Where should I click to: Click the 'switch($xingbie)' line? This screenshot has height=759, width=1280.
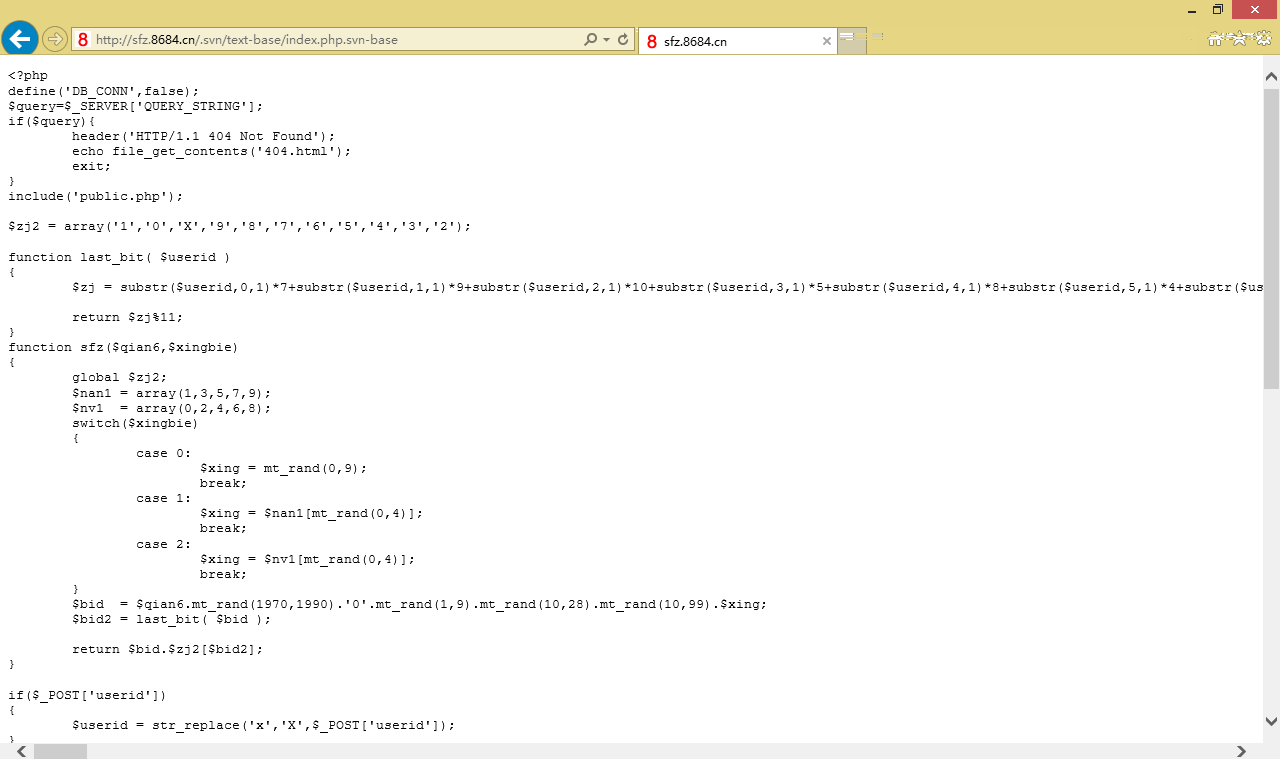click(x=136, y=423)
